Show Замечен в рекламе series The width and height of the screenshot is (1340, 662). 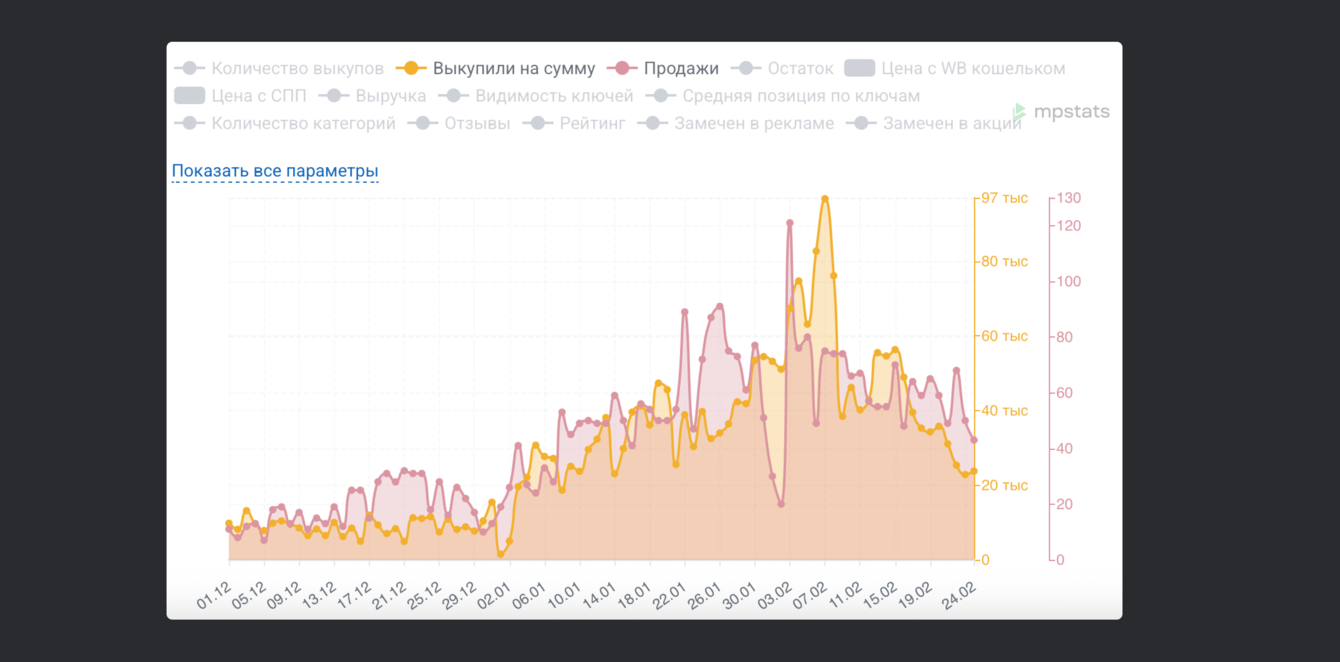coord(735,123)
